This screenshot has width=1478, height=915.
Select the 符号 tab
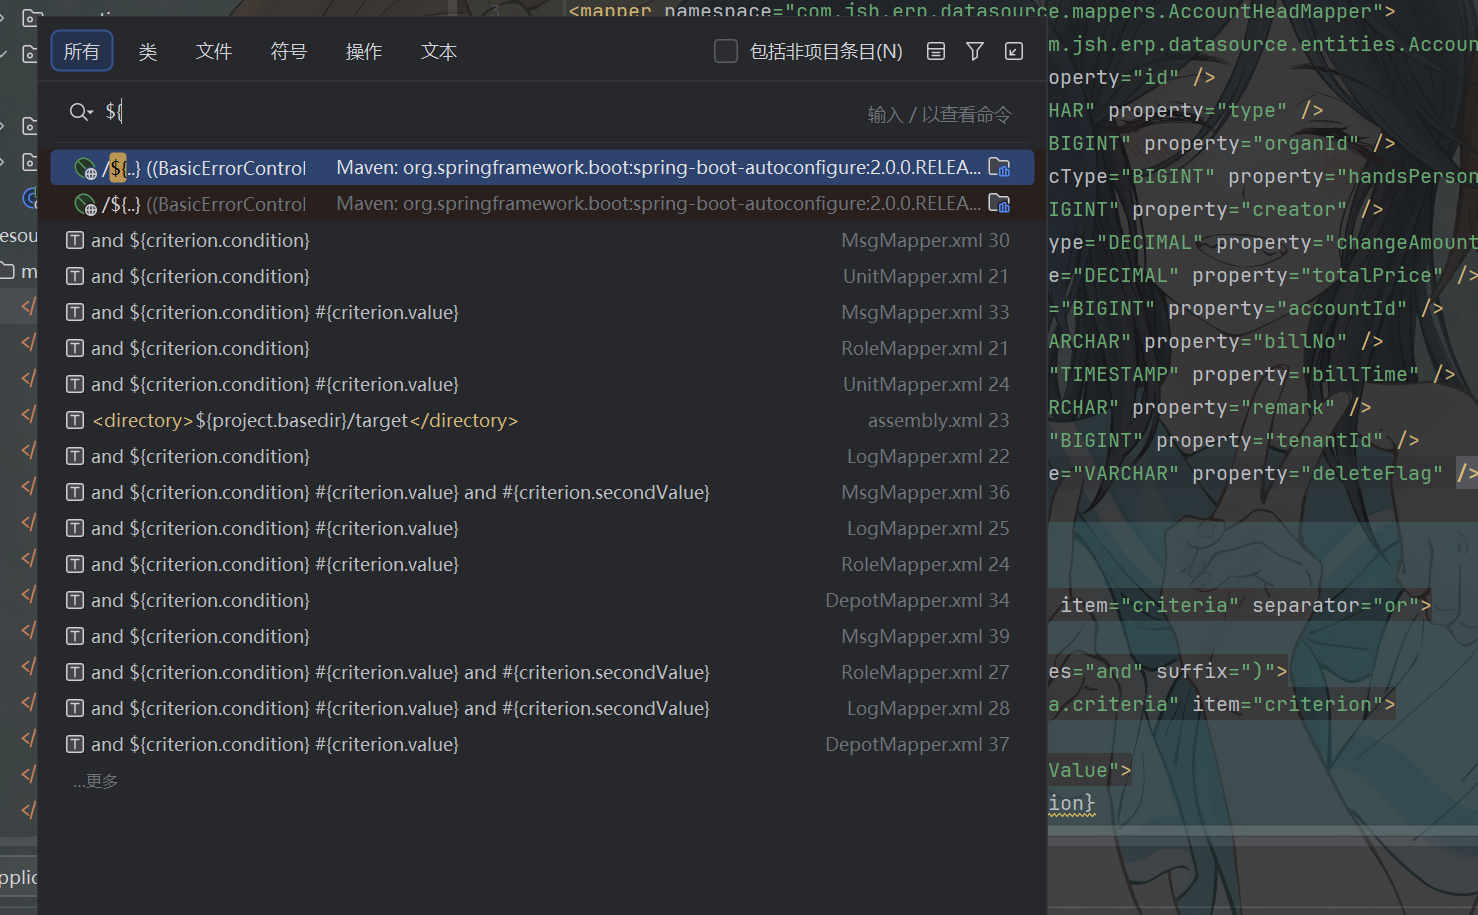coord(289,51)
